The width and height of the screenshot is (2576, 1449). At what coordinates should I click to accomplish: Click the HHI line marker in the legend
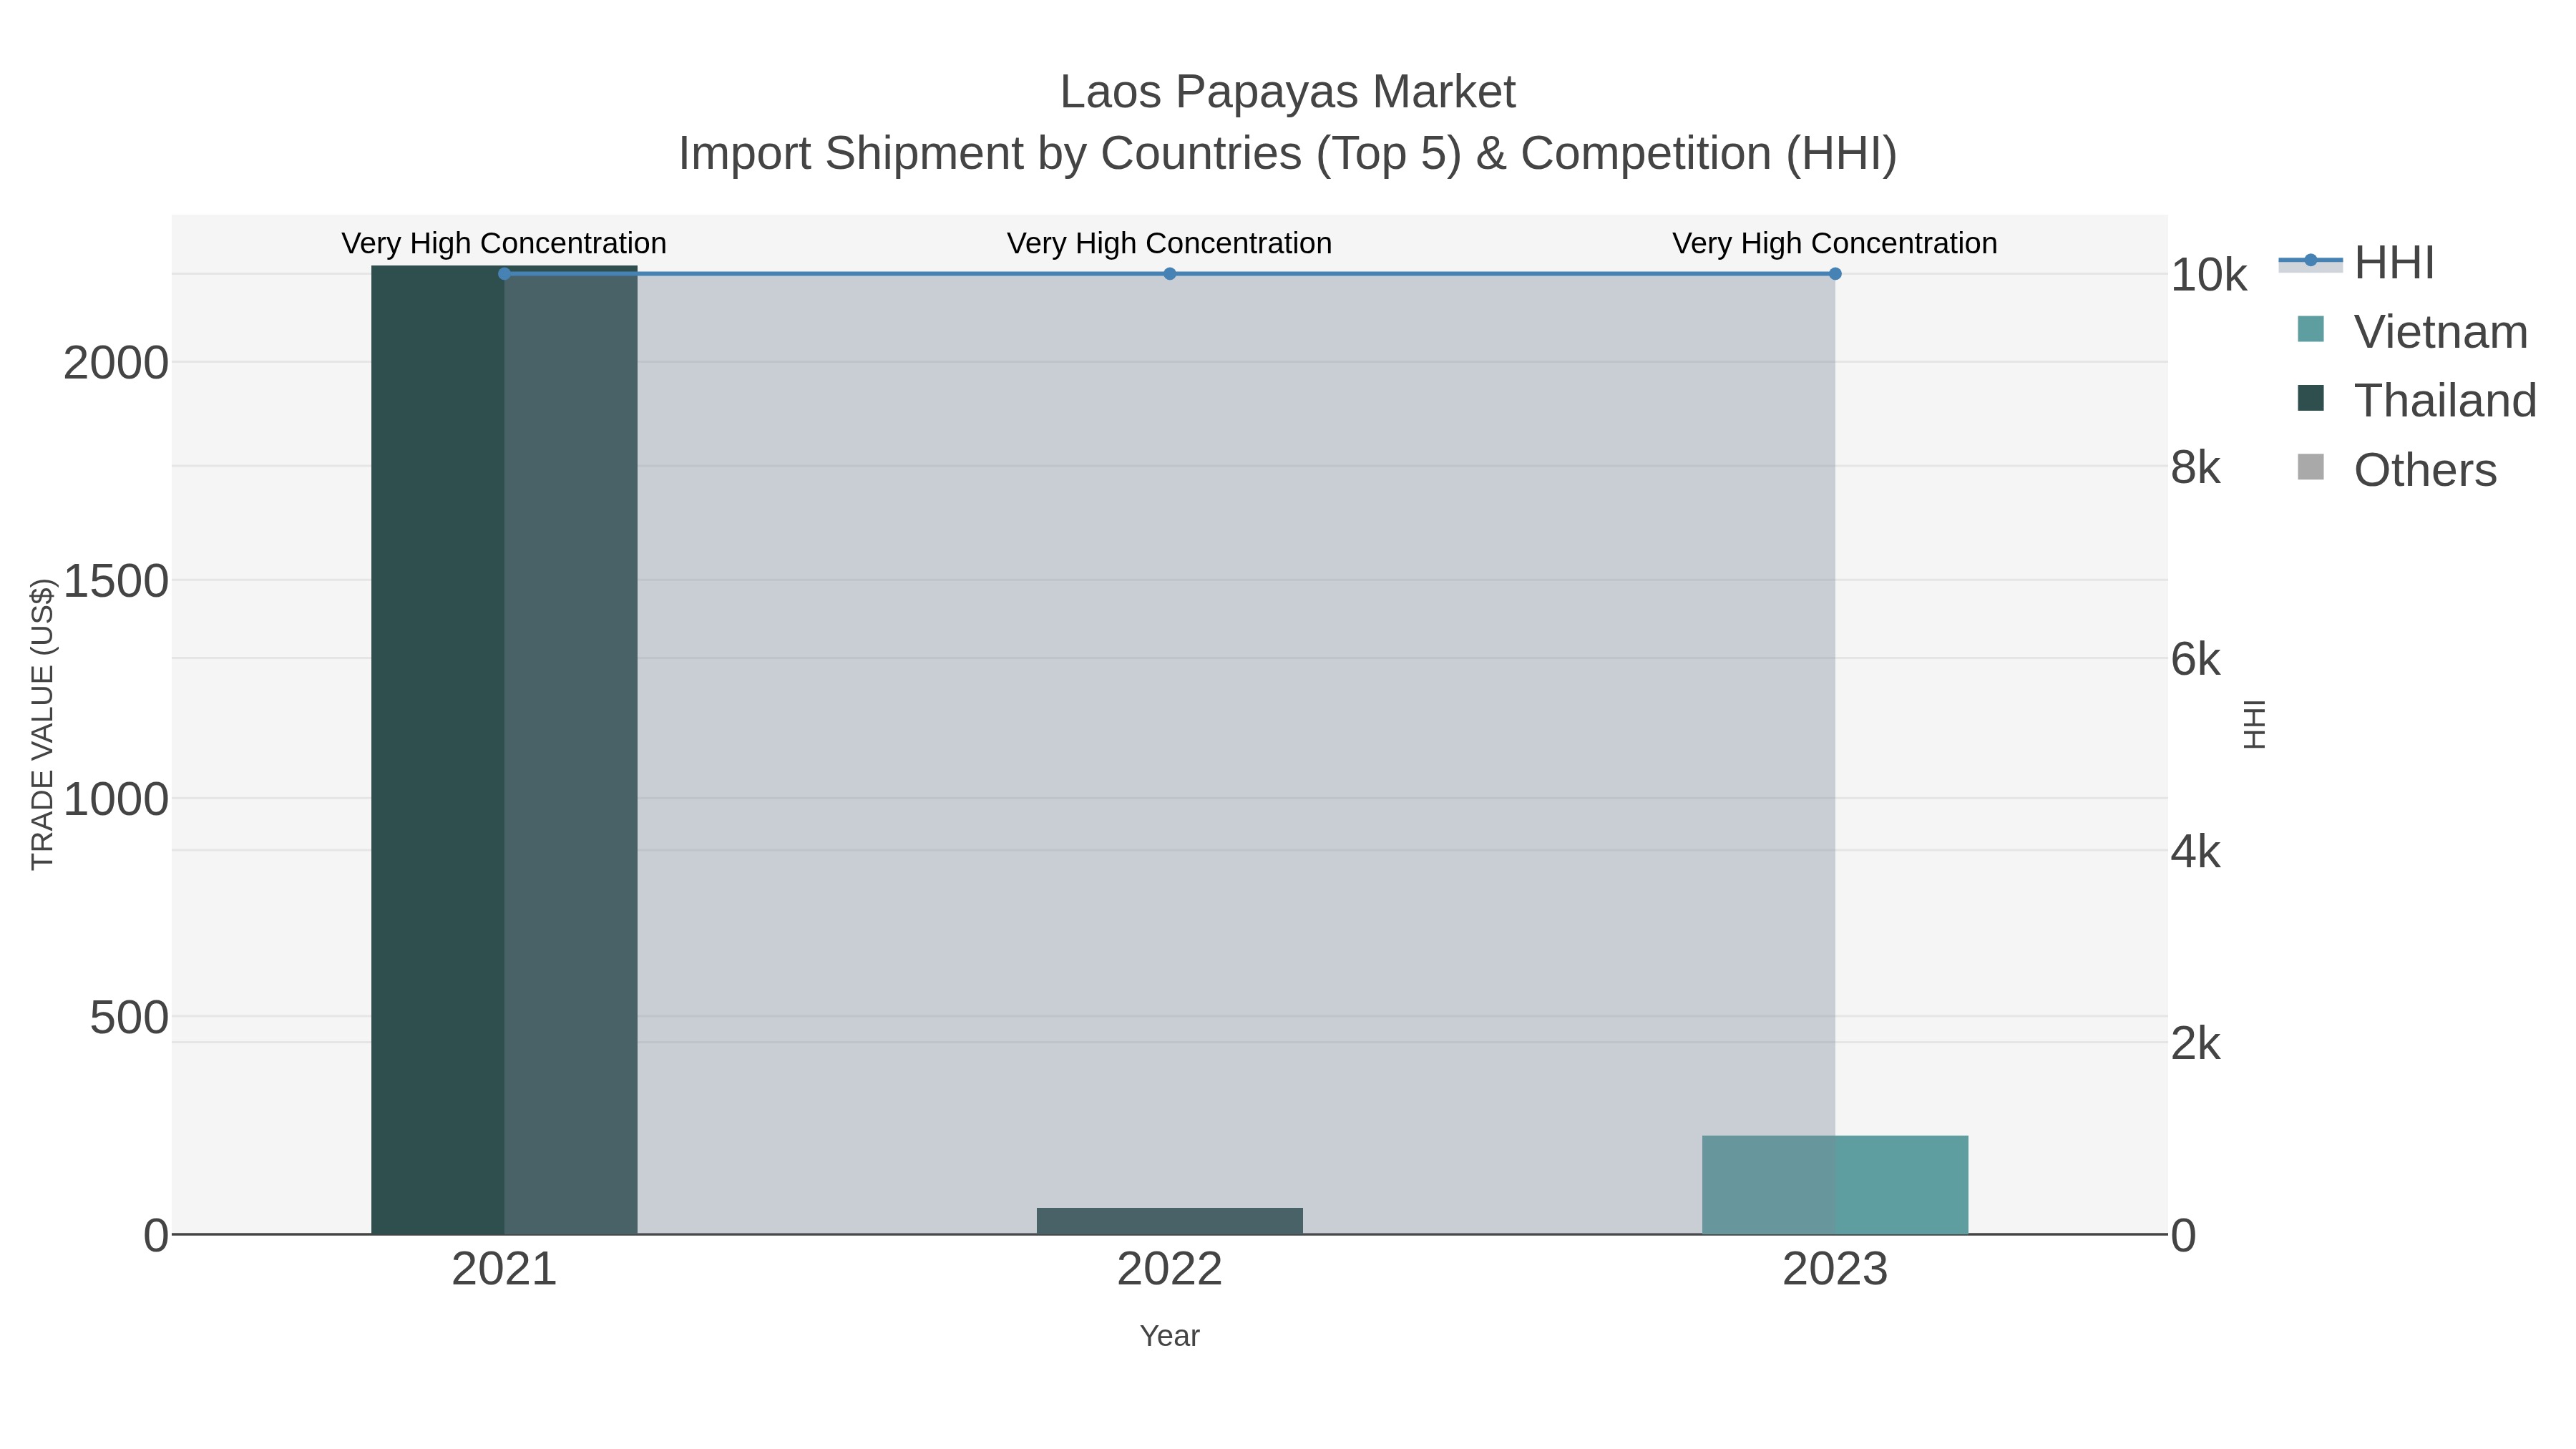pos(2311,261)
